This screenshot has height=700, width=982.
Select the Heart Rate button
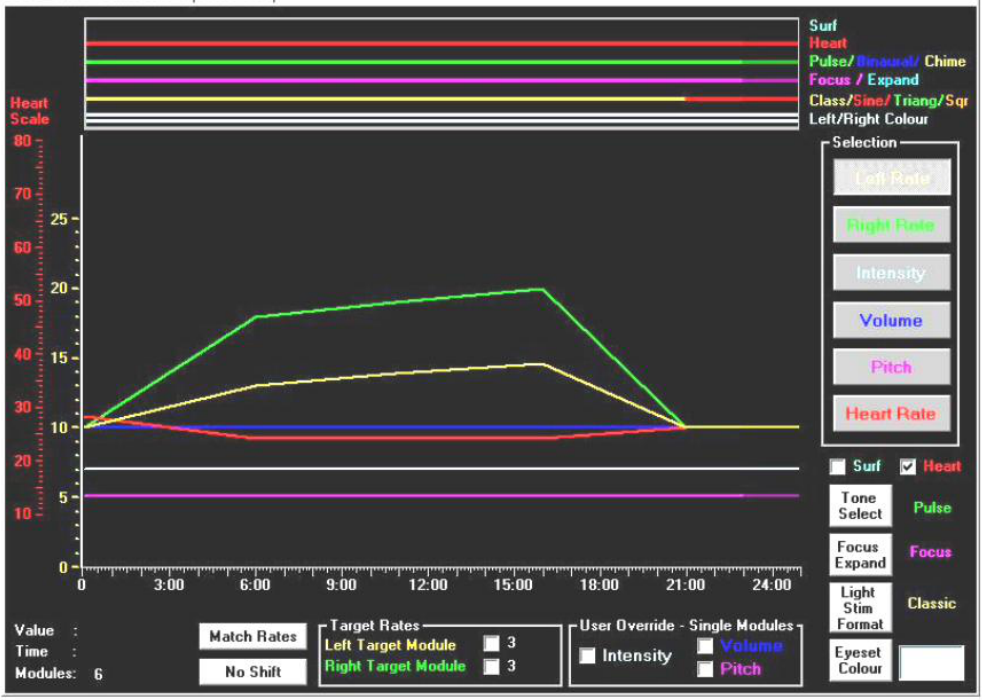click(x=892, y=413)
